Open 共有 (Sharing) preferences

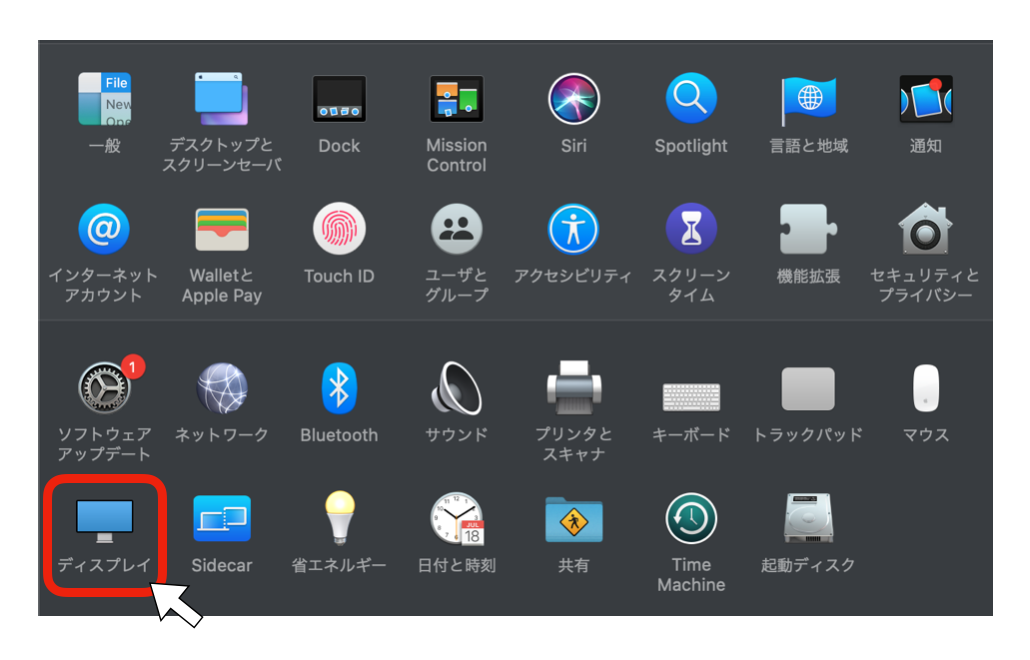click(573, 519)
